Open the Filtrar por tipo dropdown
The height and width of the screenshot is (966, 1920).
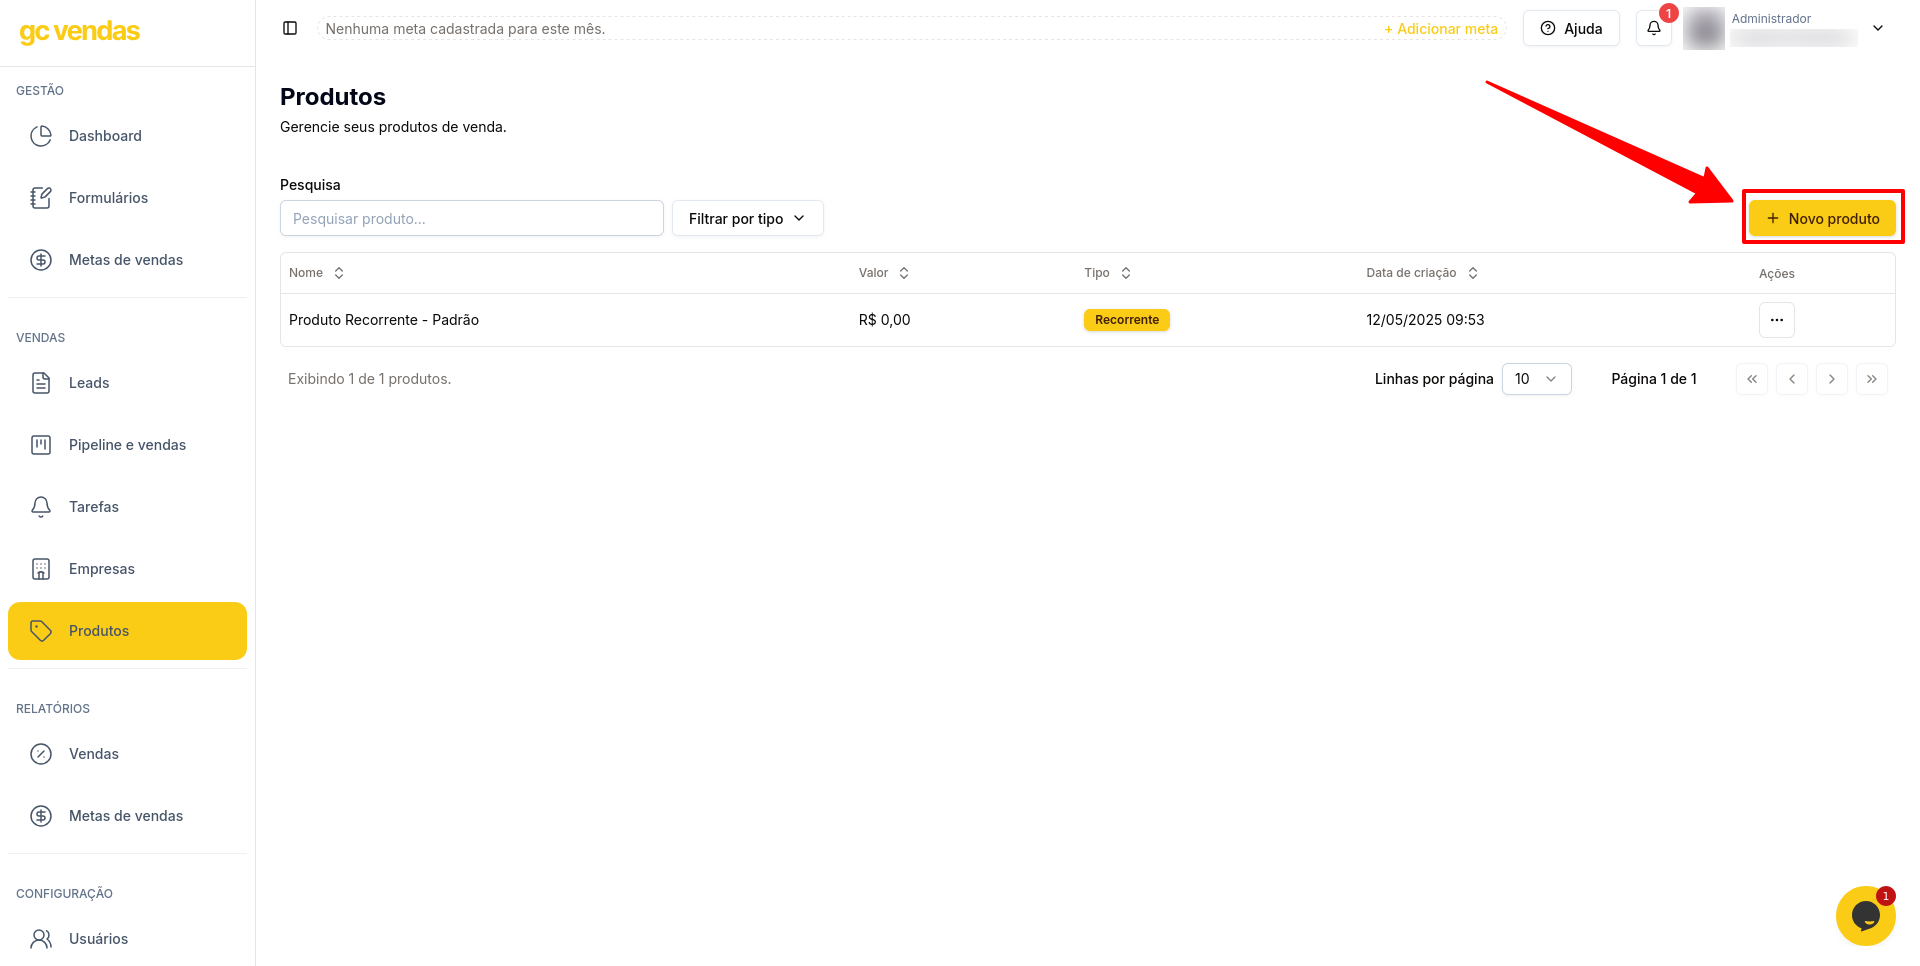(747, 218)
